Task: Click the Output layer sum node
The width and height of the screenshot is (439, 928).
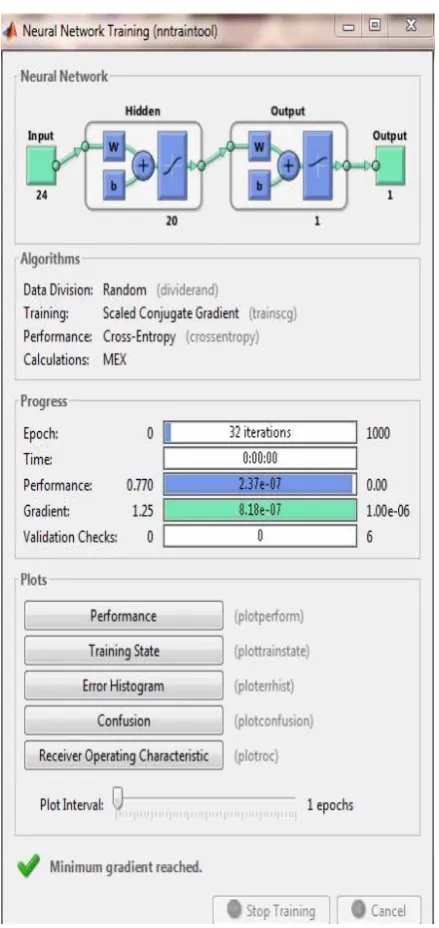Action: coord(289,166)
